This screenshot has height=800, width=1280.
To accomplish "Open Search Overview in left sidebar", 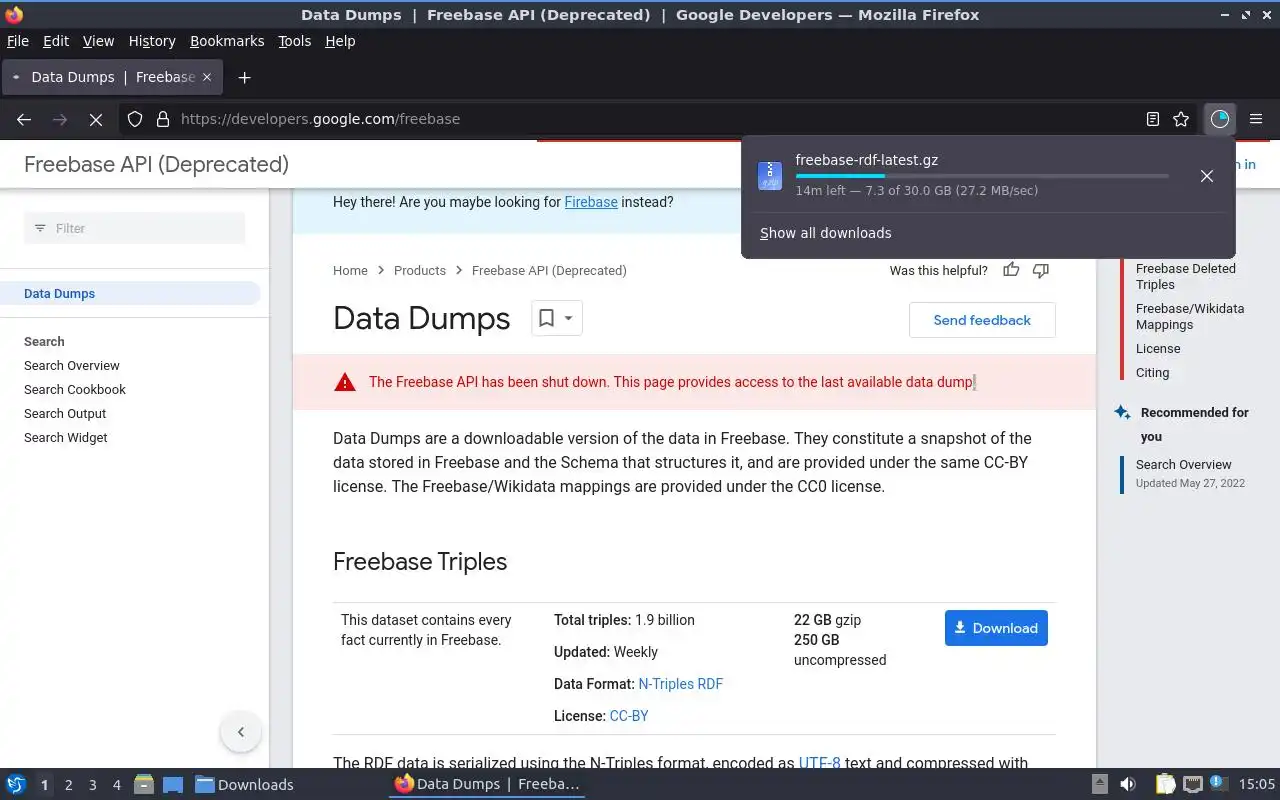I will pos(72,365).
